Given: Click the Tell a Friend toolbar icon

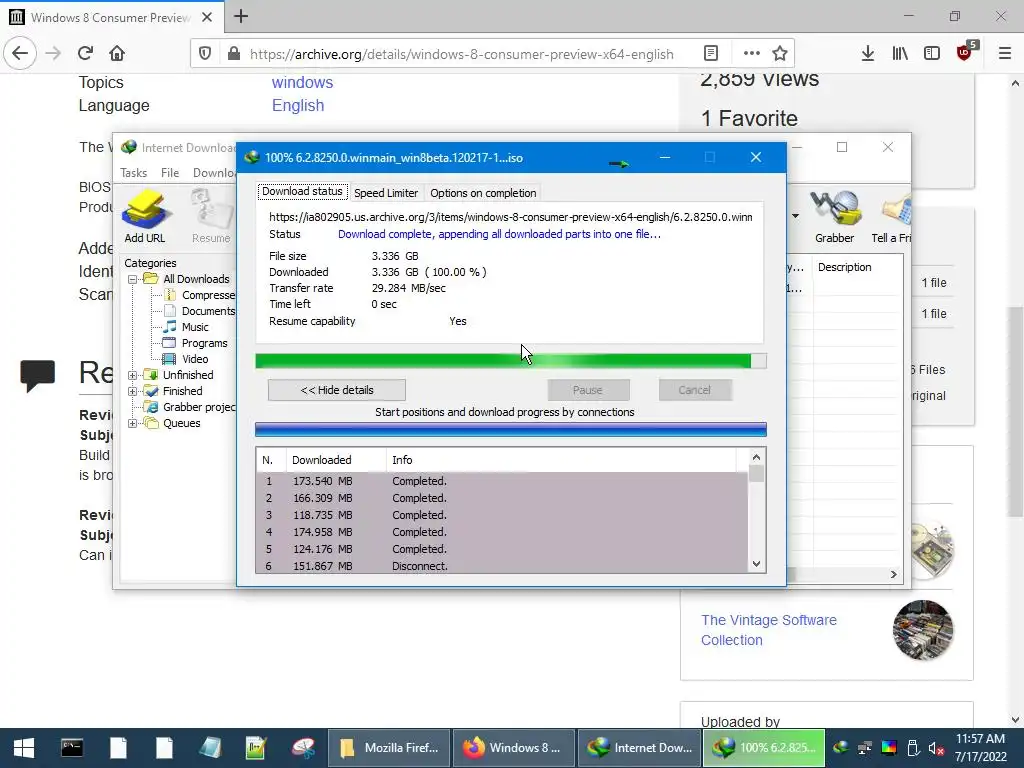Looking at the screenshot, I should 895,209.
